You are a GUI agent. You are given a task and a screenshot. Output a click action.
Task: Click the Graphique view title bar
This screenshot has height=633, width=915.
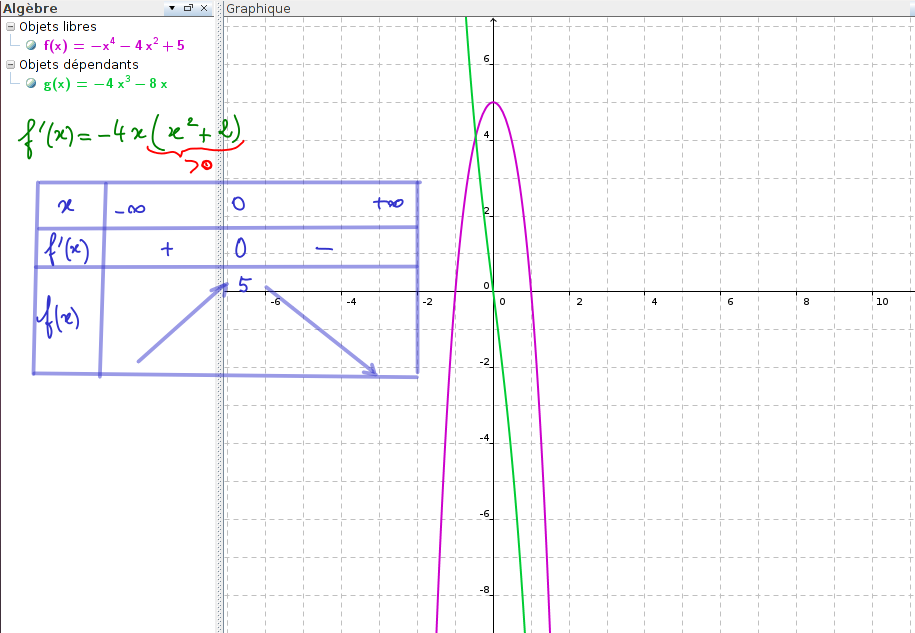coord(258,8)
